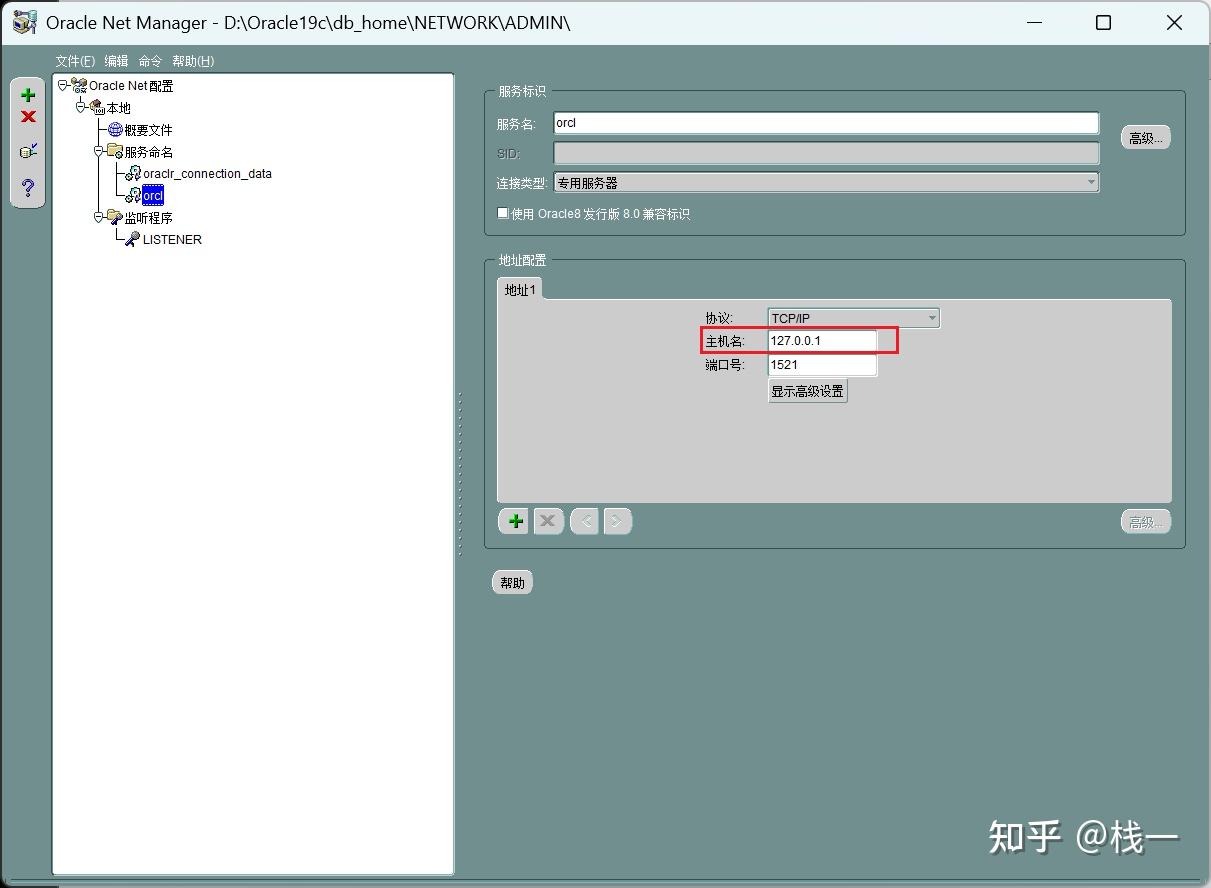Click the green plus create icon in the left toolbar
This screenshot has height=888, width=1211.
point(28,95)
